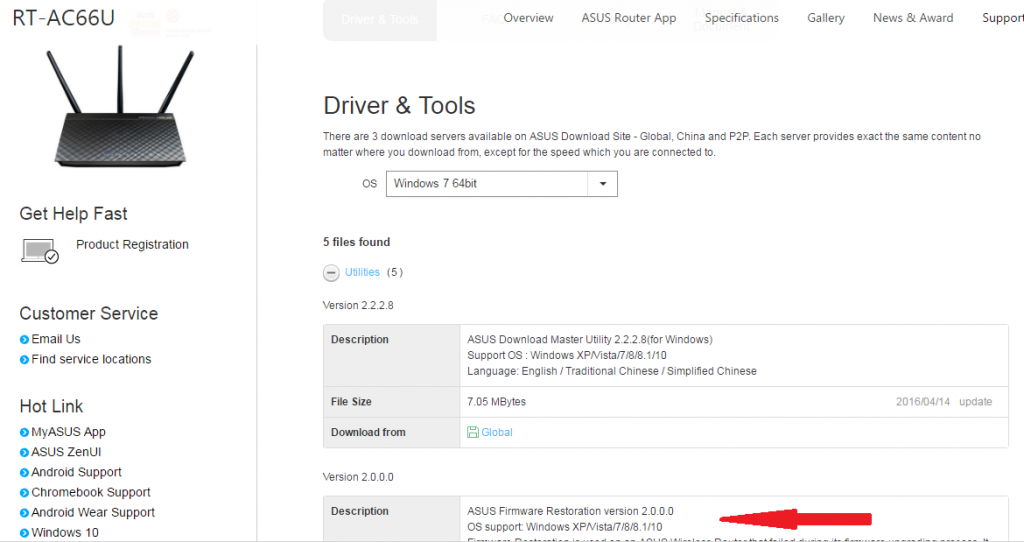Viewport: 1024px width, 542px height.
Task: Click the Driver & Tools heading
Action: pyautogui.click(x=399, y=106)
